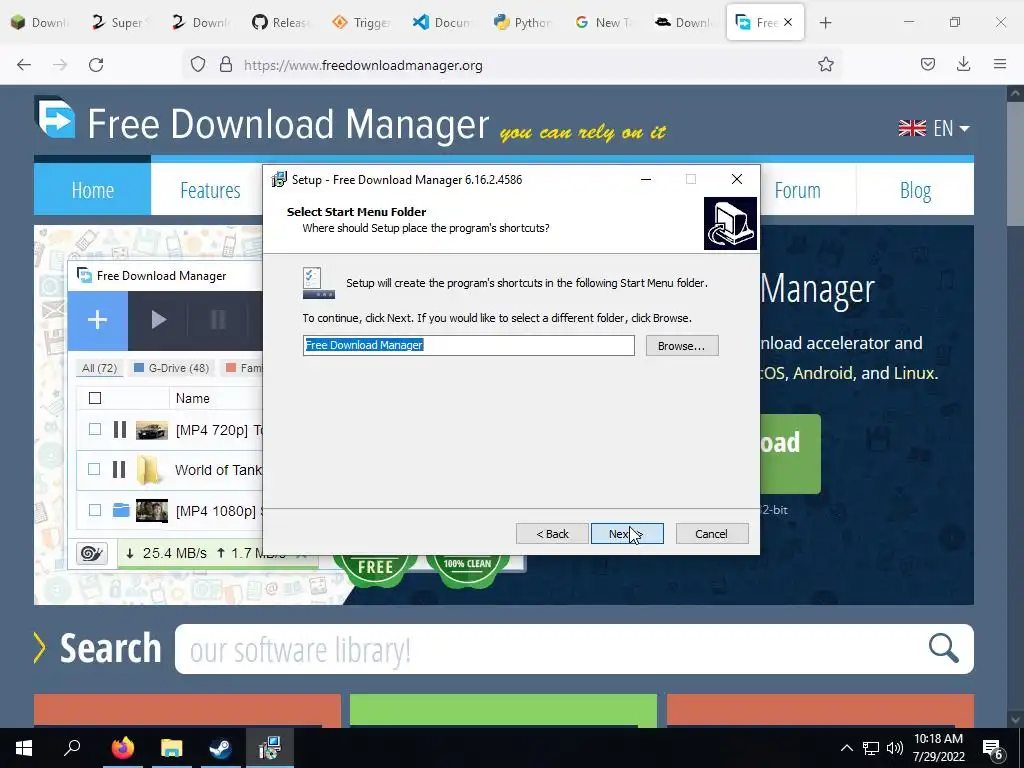Click the snail speed mode icon
Image resolution: width=1024 pixels, height=768 pixels.
[x=92, y=554]
